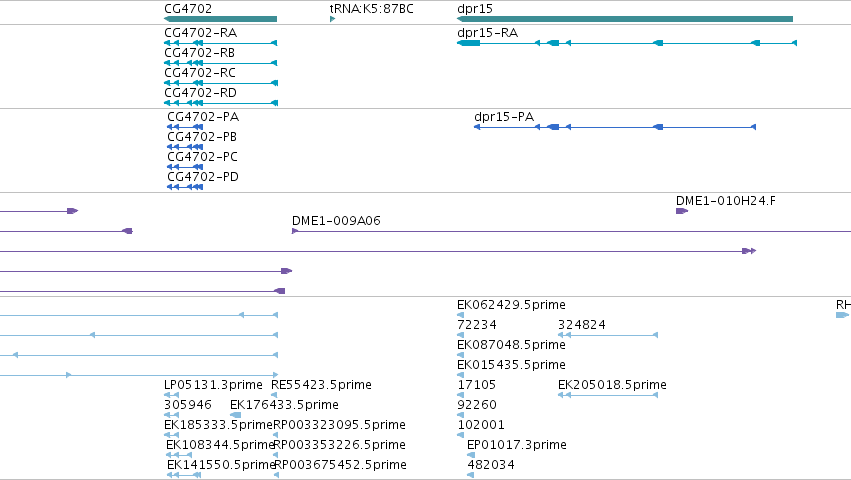Click the RP003323095.5prime EST arrow
The image size is (851, 480).
276,435
